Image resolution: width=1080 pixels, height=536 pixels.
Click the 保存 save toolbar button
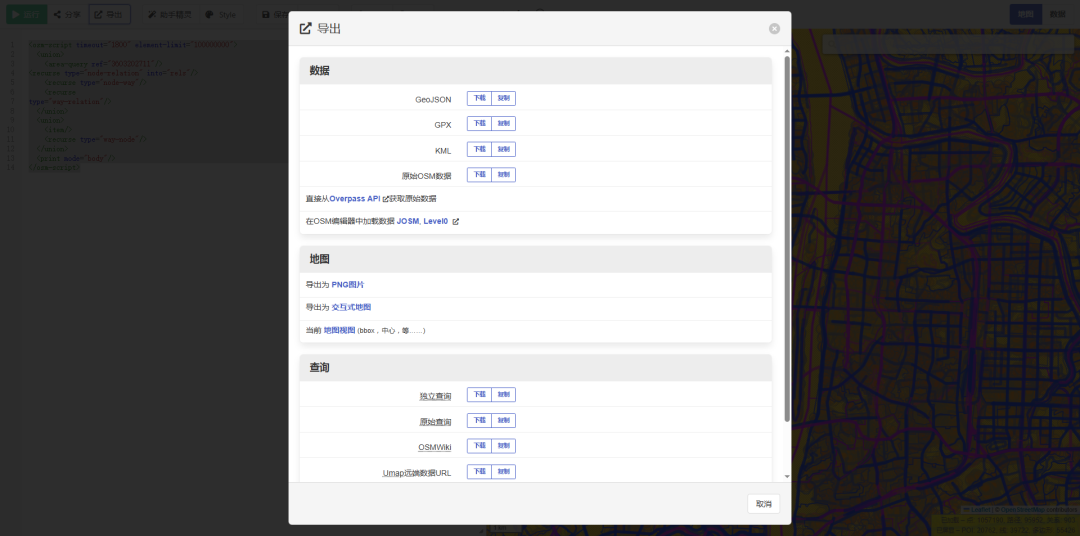click(x=274, y=14)
